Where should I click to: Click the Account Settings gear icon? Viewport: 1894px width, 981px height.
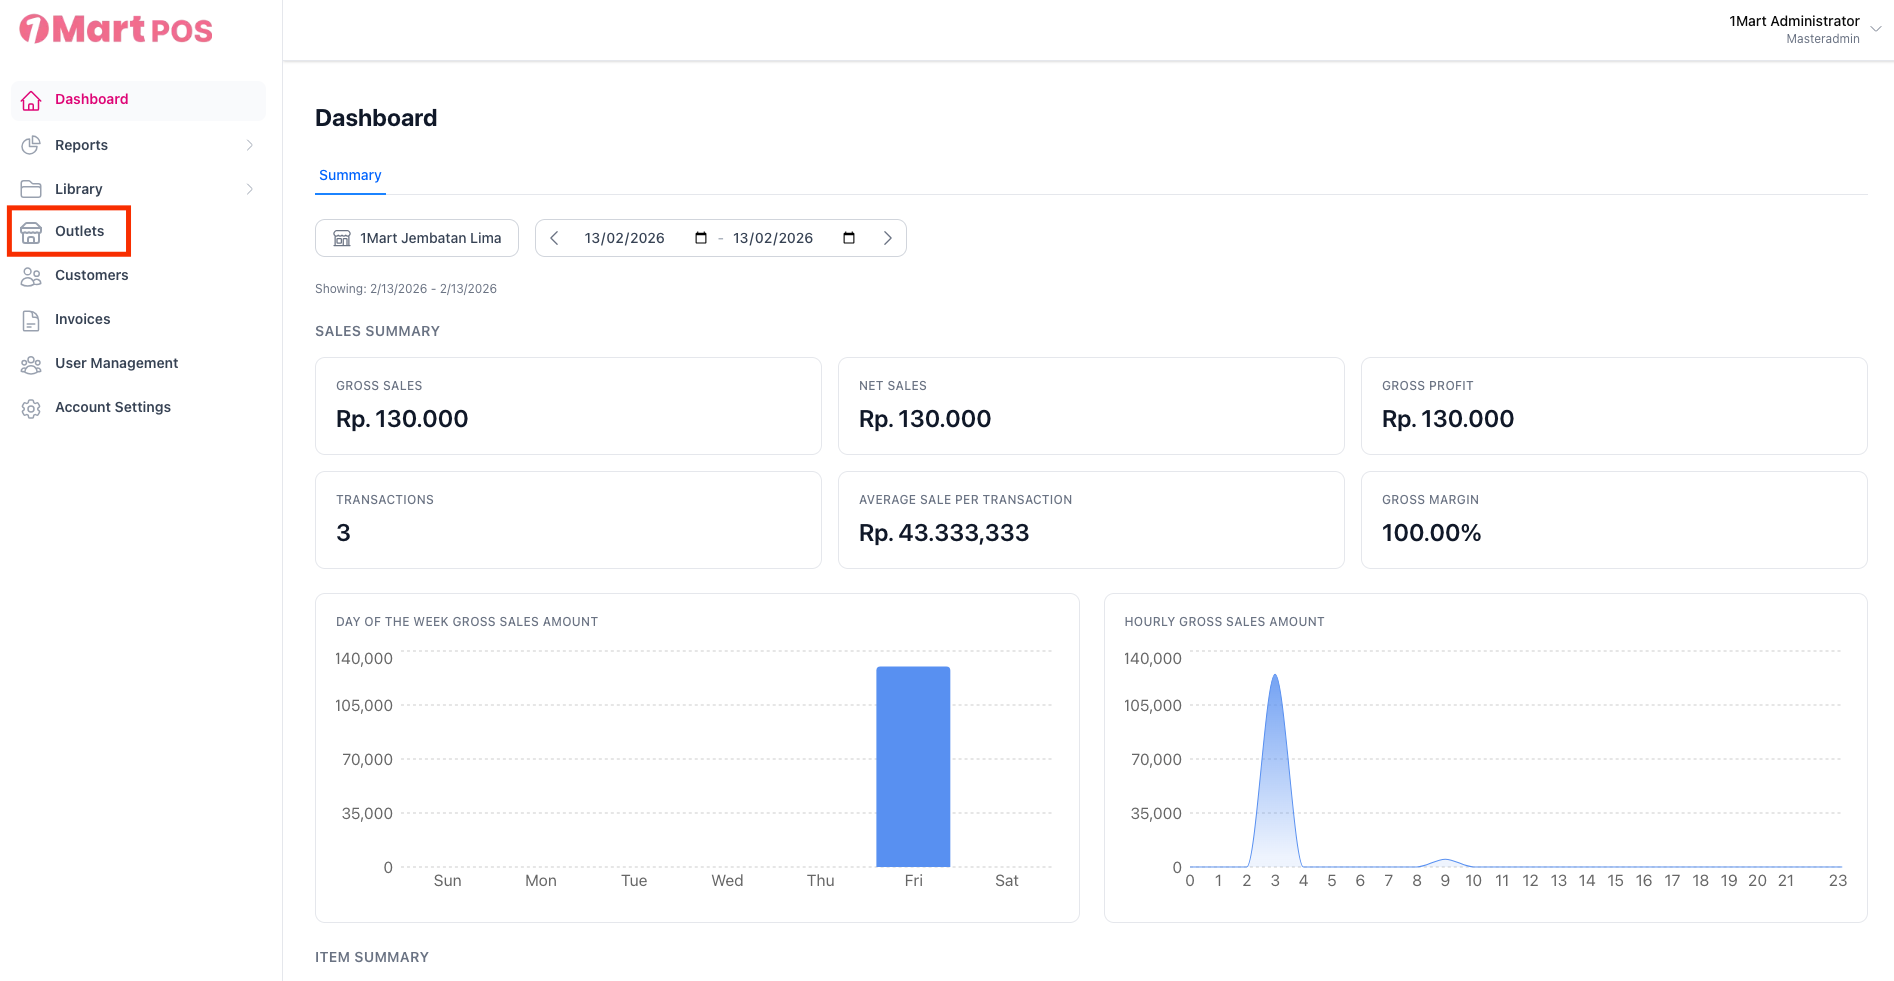(31, 408)
